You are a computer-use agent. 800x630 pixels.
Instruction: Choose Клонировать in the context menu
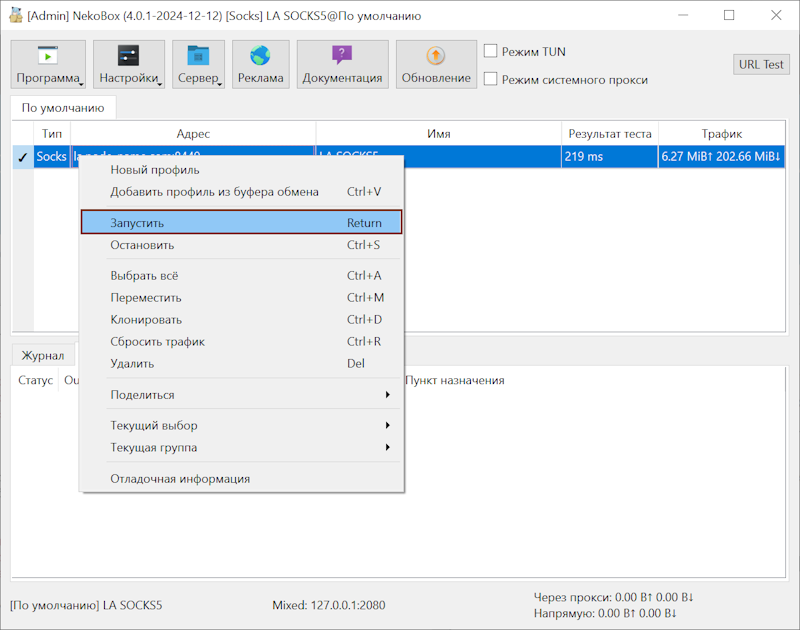pos(146,320)
